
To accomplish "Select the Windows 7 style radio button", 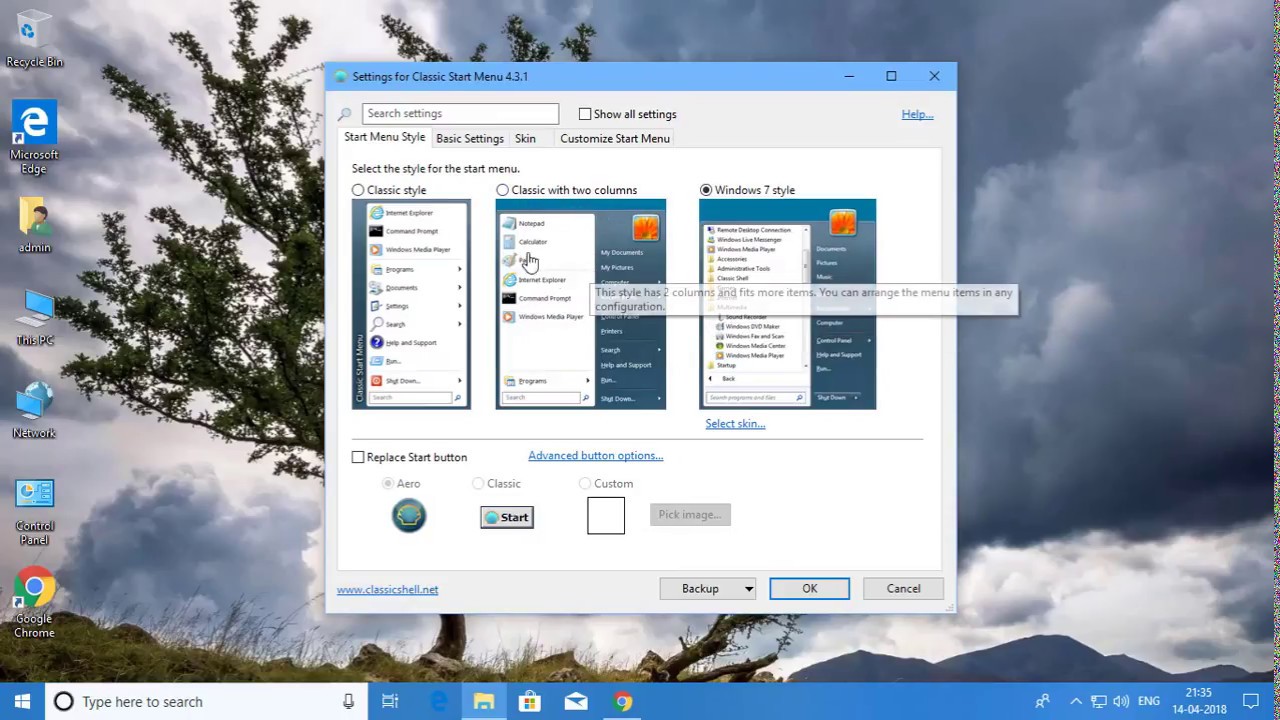I will tap(706, 190).
